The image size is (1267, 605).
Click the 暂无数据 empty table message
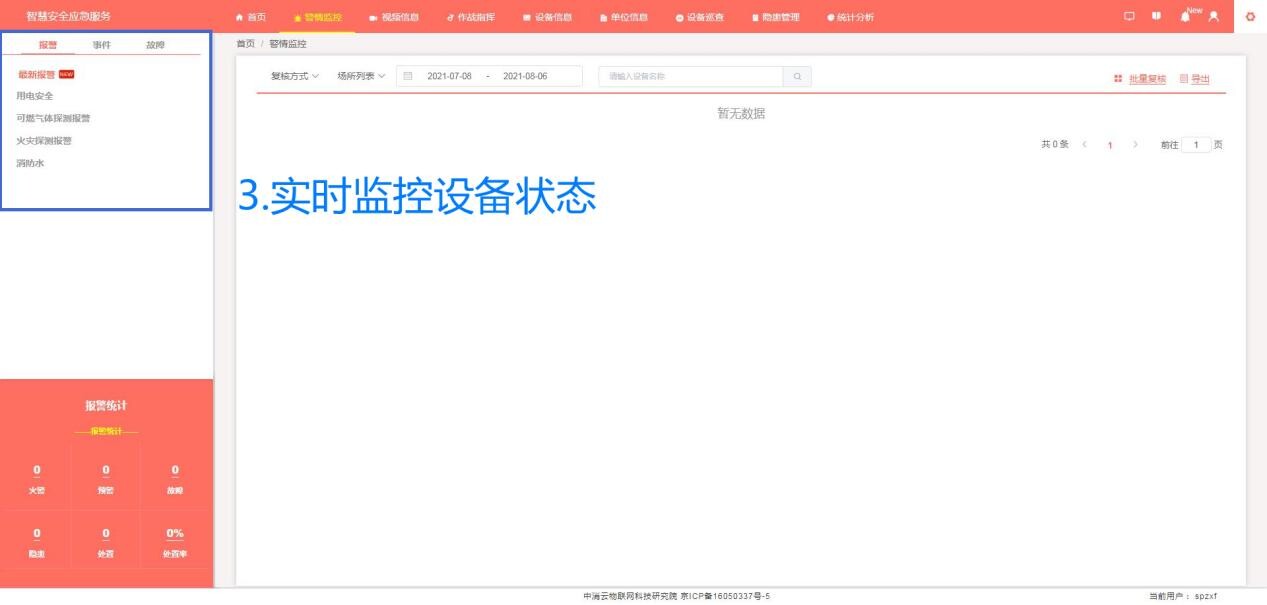pyautogui.click(x=741, y=114)
